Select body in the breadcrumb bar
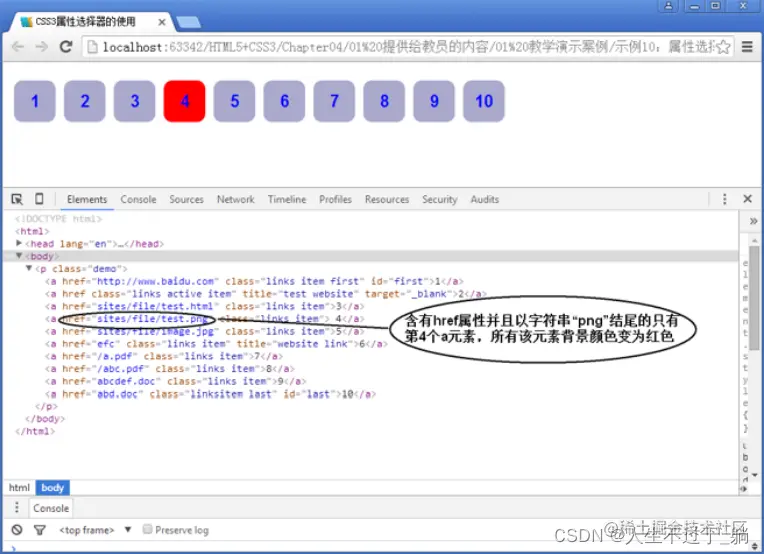The height and width of the screenshot is (554, 764). (x=53, y=488)
